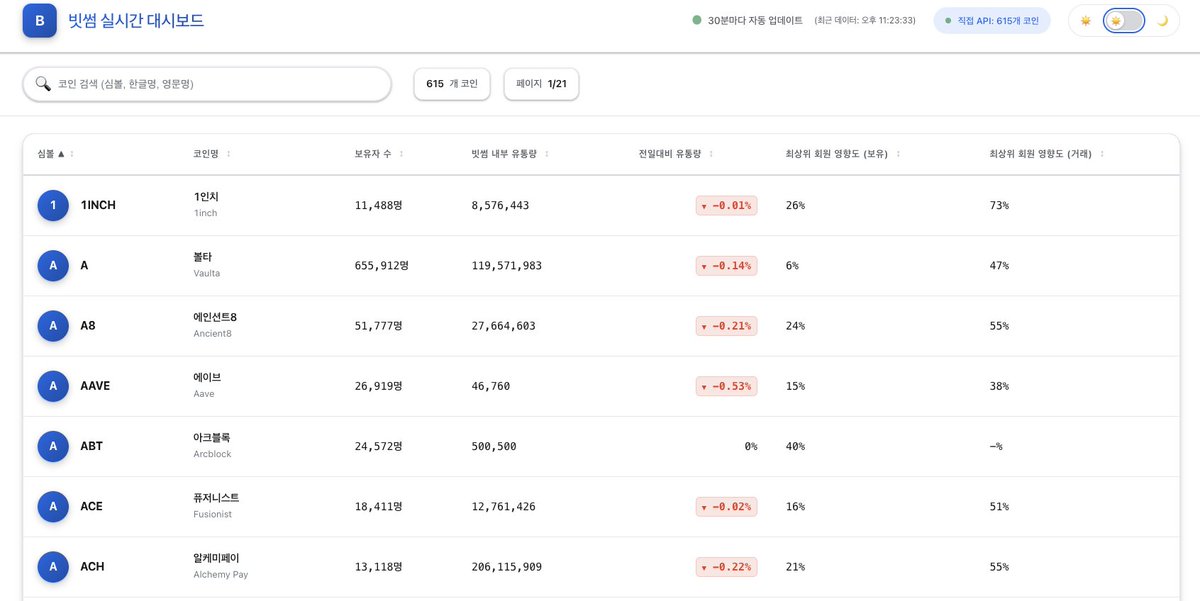This screenshot has width=1200, height=601.
Task: Sort by 최상위 회원 영향도 (보유) column
Action: point(843,154)
